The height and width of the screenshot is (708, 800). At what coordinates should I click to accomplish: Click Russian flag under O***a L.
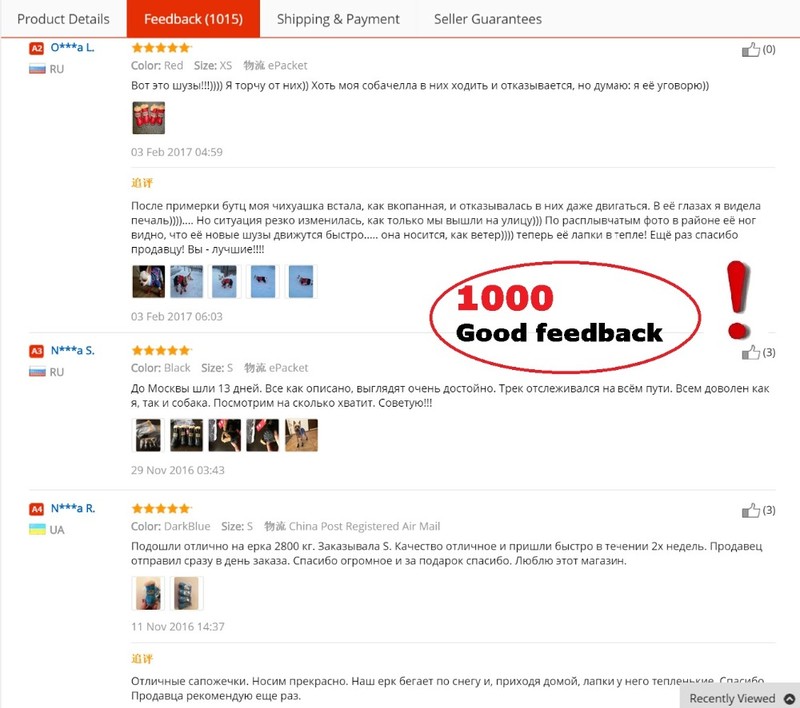(x=37, y=68)
